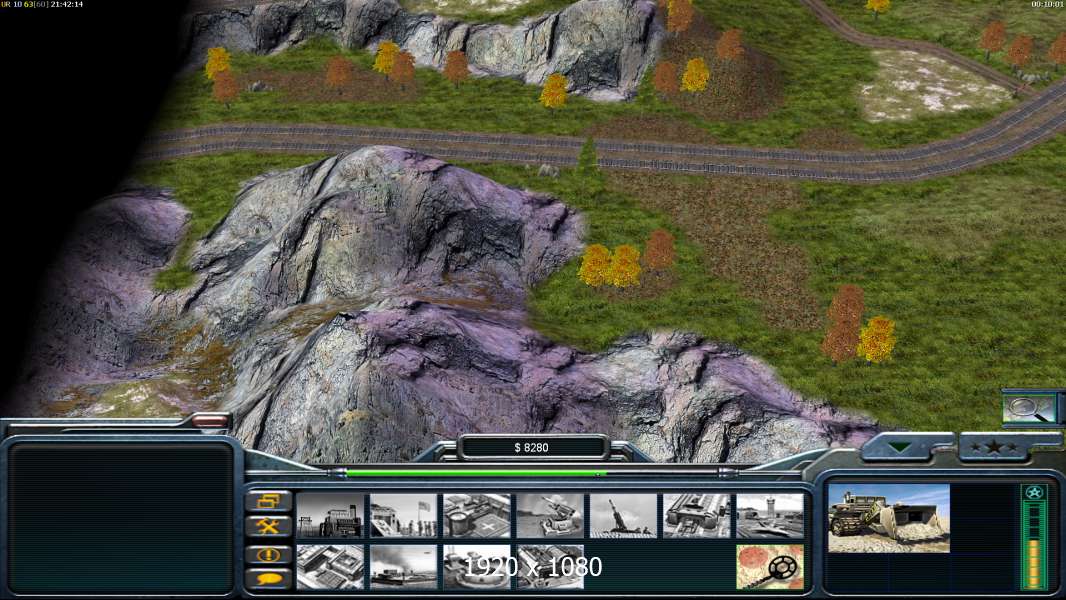1066x600 pixels.
Task: Build a Supply Drop Zone
Action: tap(404, 567)
